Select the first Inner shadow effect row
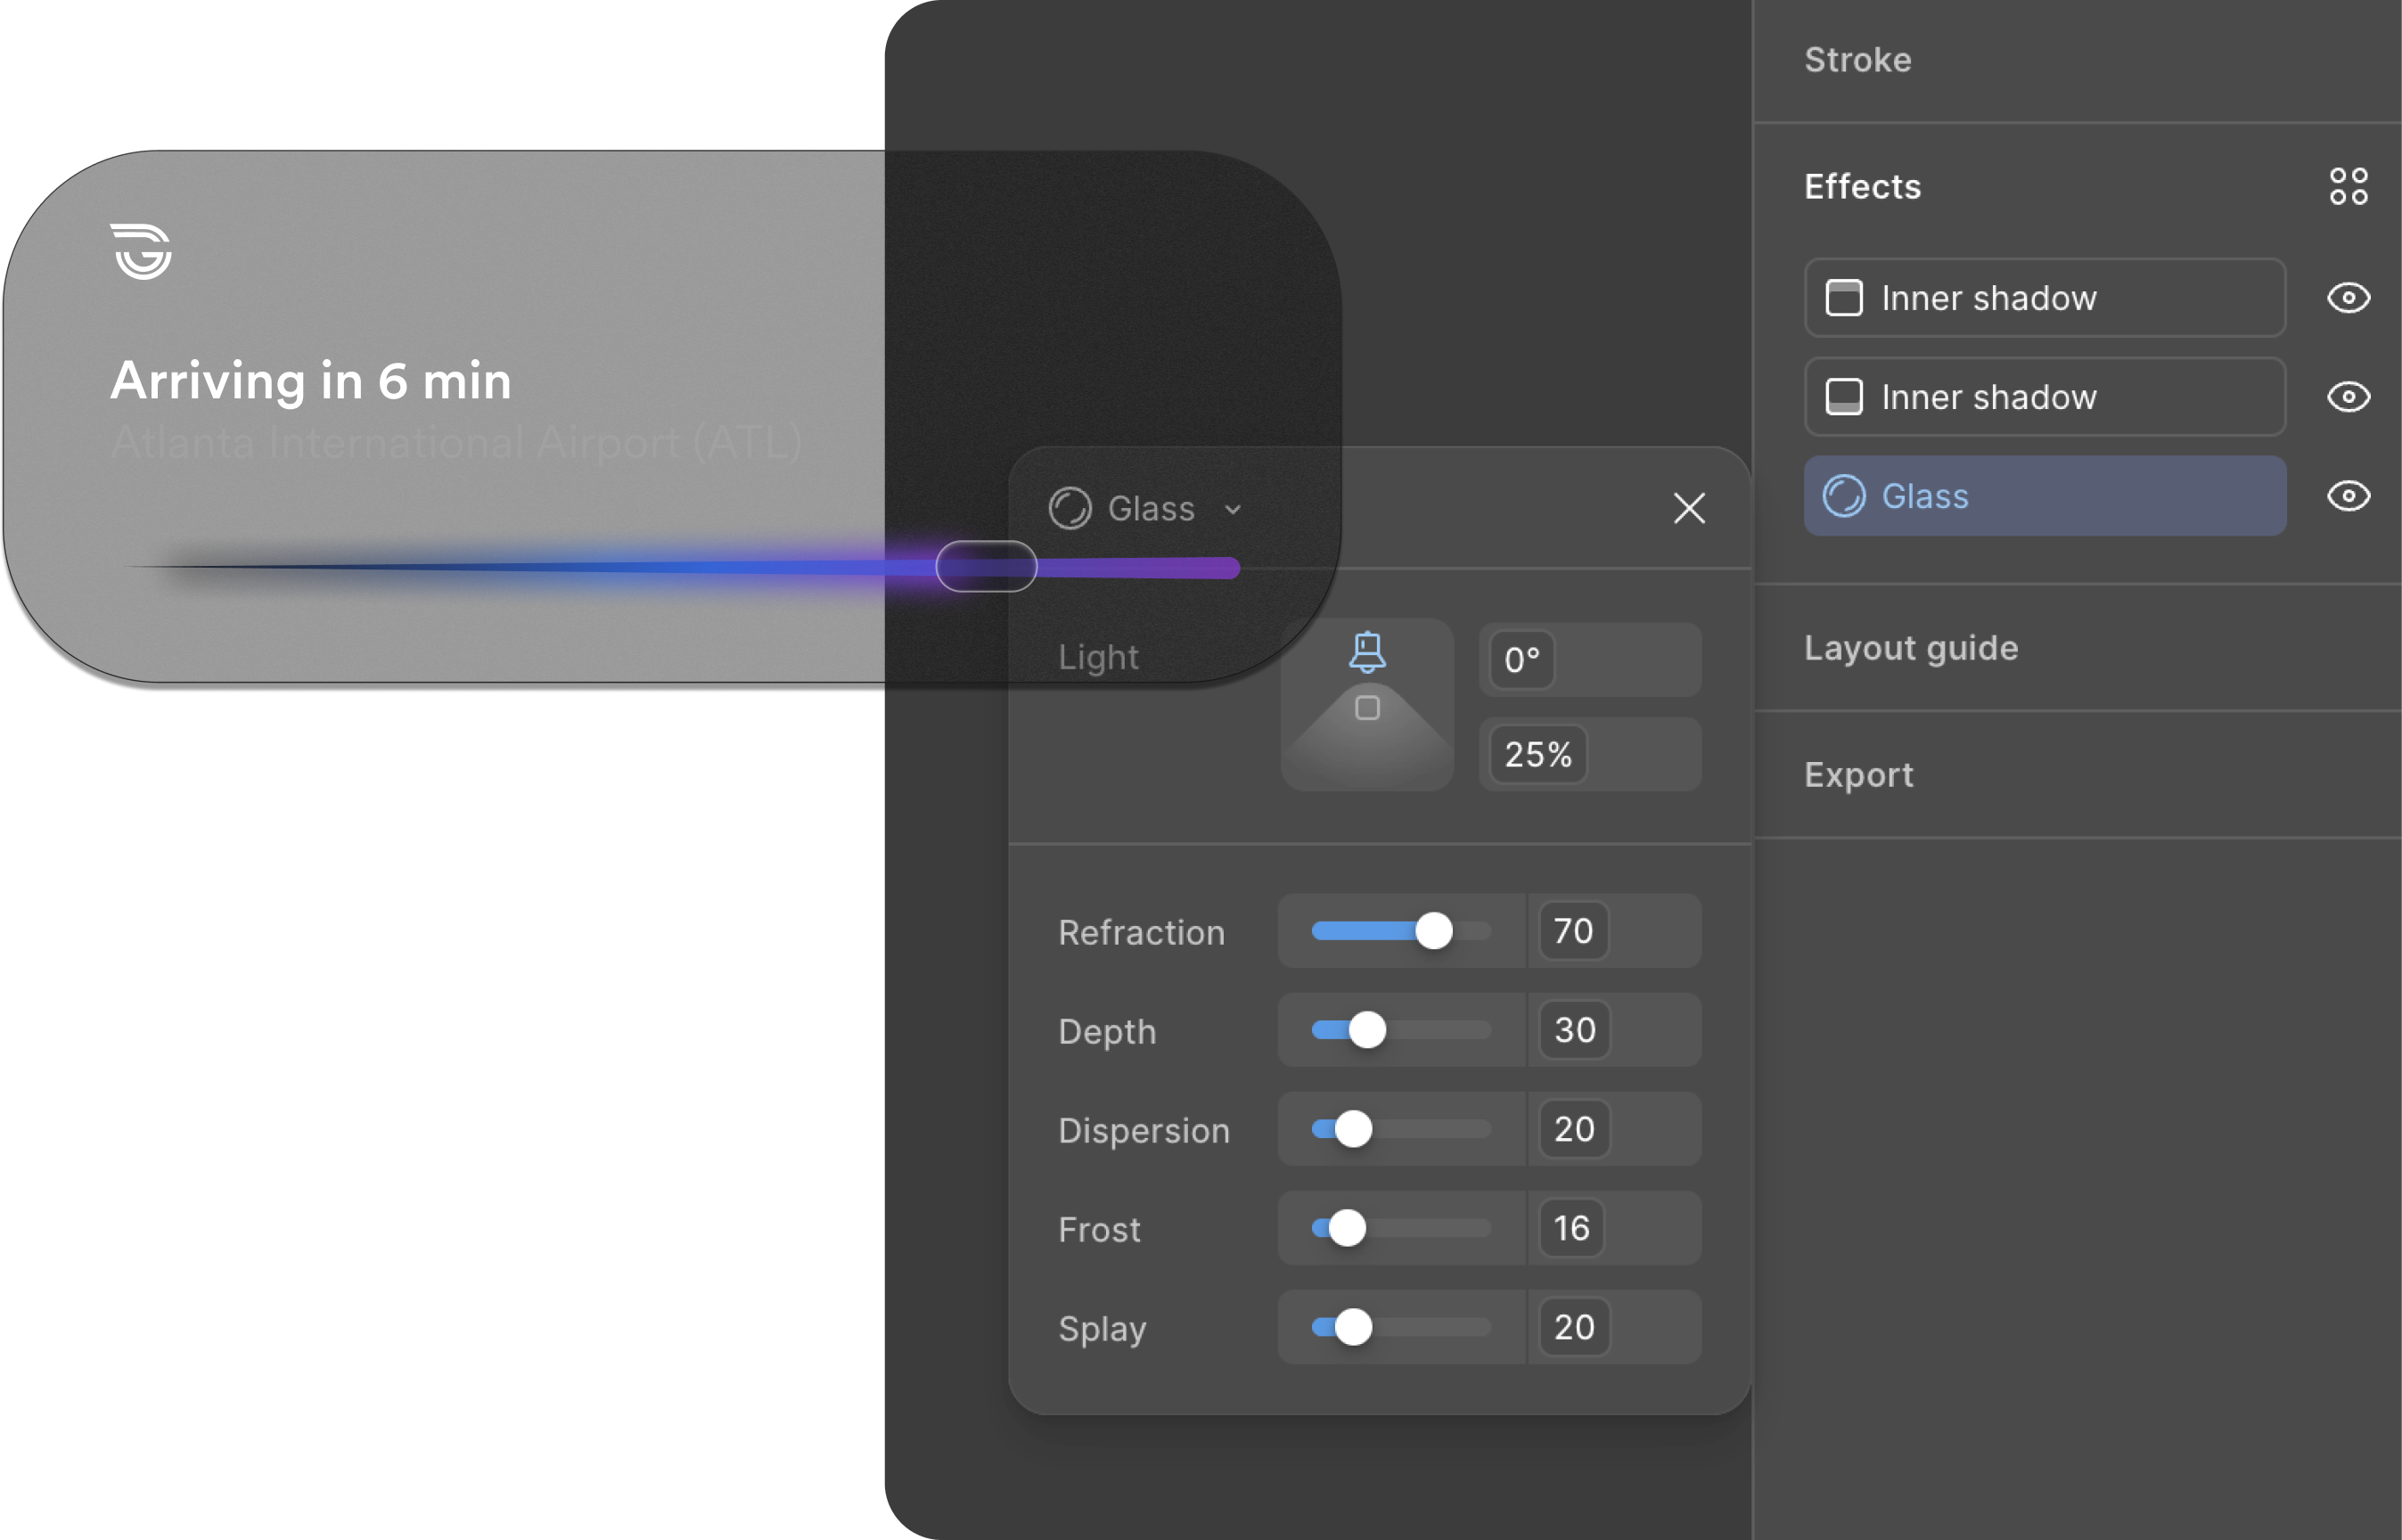The image size is (2402, 1540). [2044, 298]
